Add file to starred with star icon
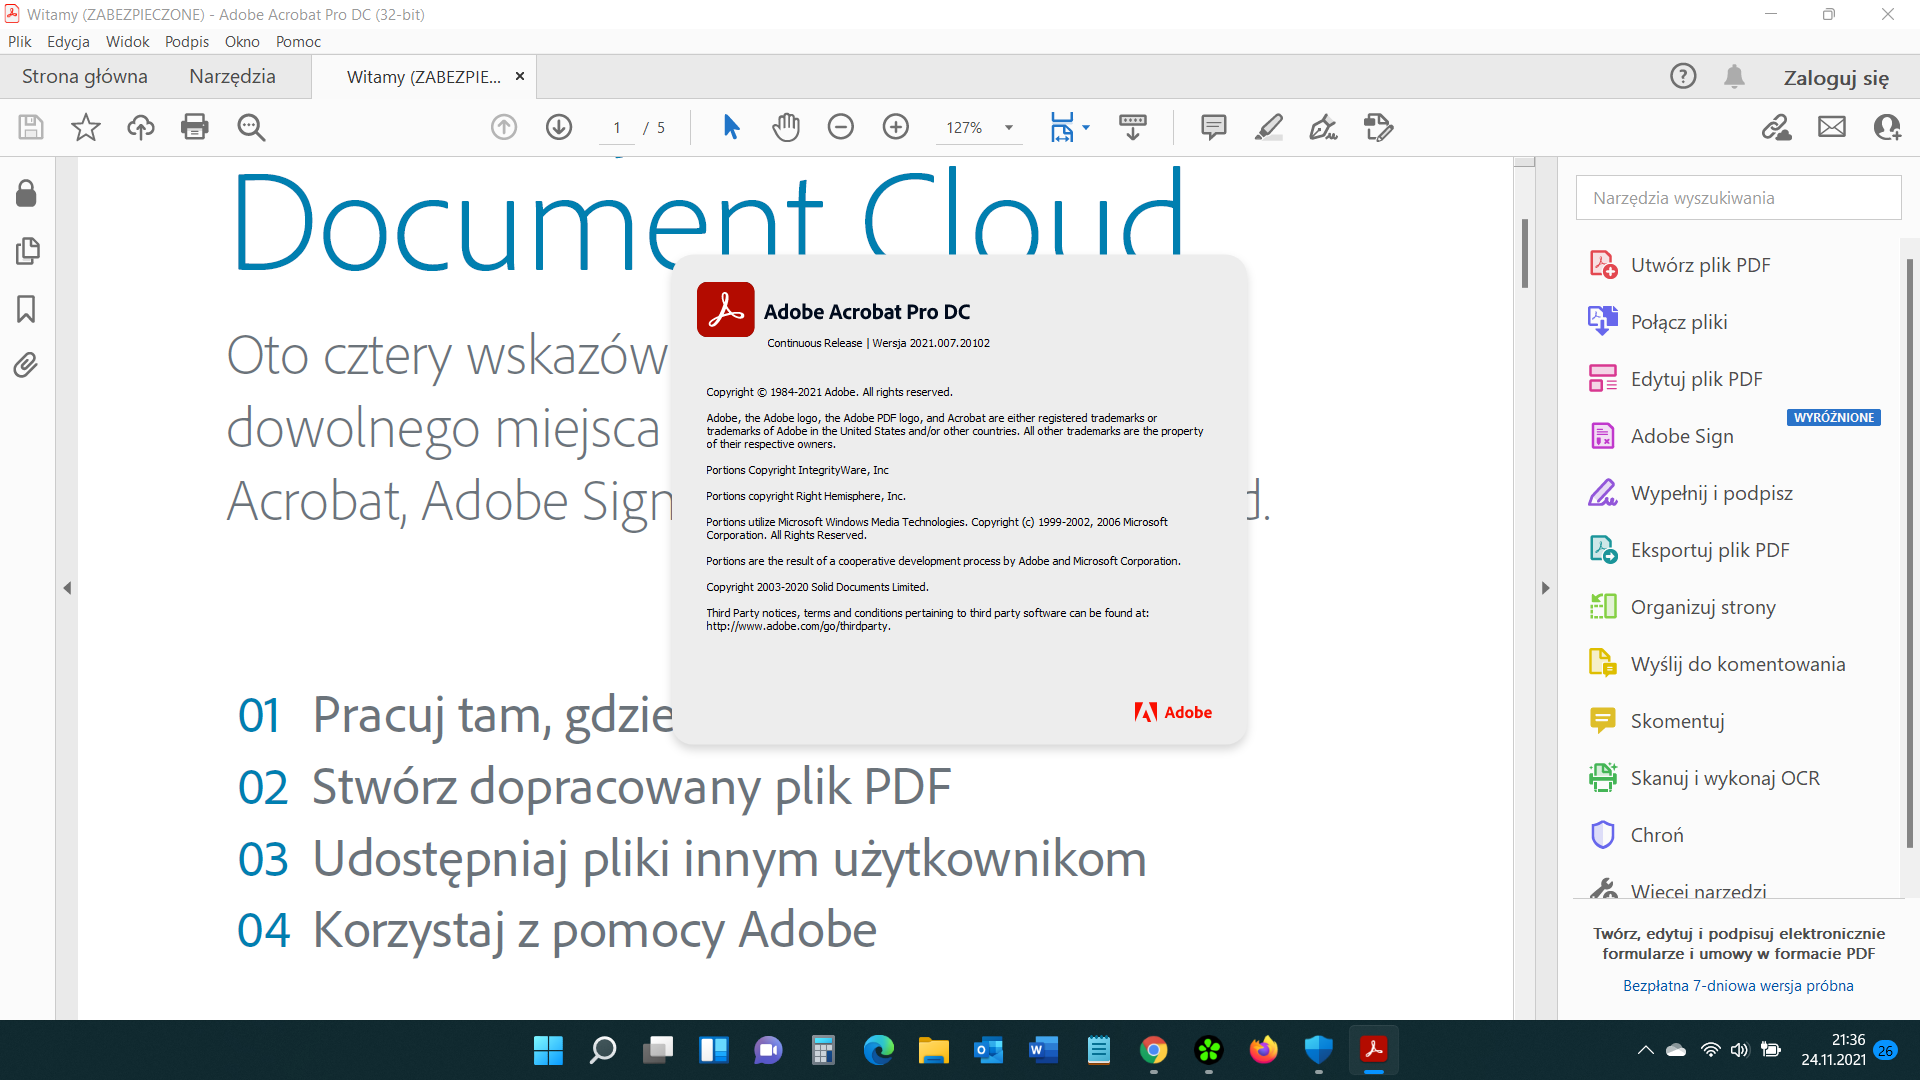The image size is (1920, 1080). [86, 127]
